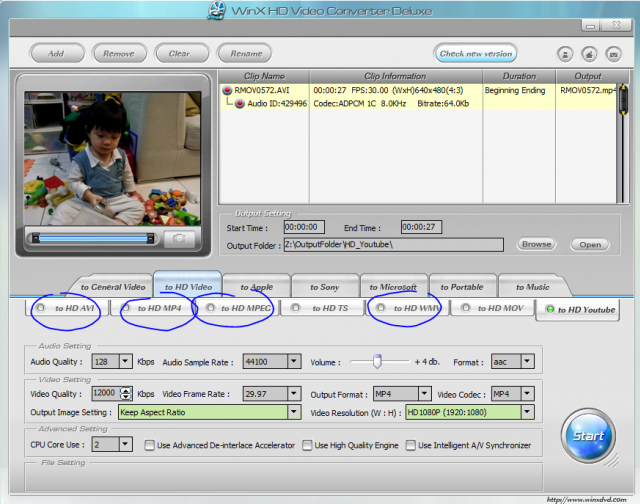Image resolution: width=640 pixels, height=504 pixels.
Task: Click the video preview image
Action: click(112, 158)
